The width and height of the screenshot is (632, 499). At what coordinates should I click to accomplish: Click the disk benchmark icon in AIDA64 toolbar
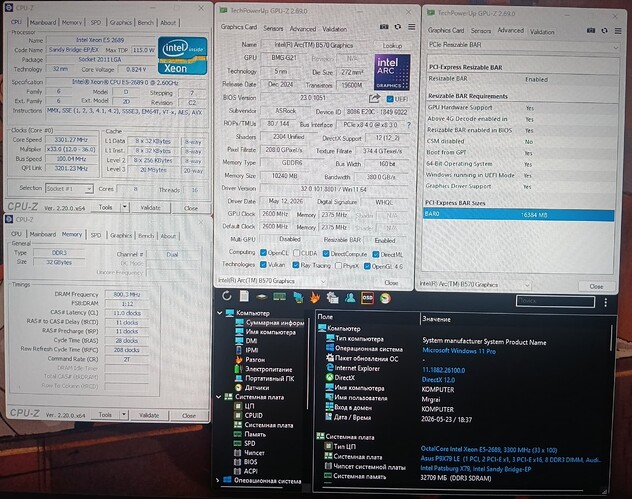coord(262,297)
